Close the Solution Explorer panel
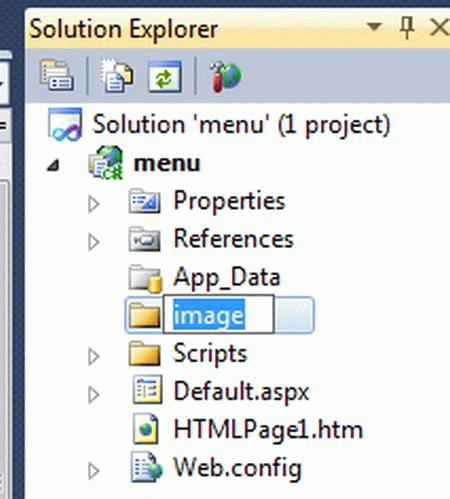Viewport: 450px width, 499px height. (x=440, y=27)
